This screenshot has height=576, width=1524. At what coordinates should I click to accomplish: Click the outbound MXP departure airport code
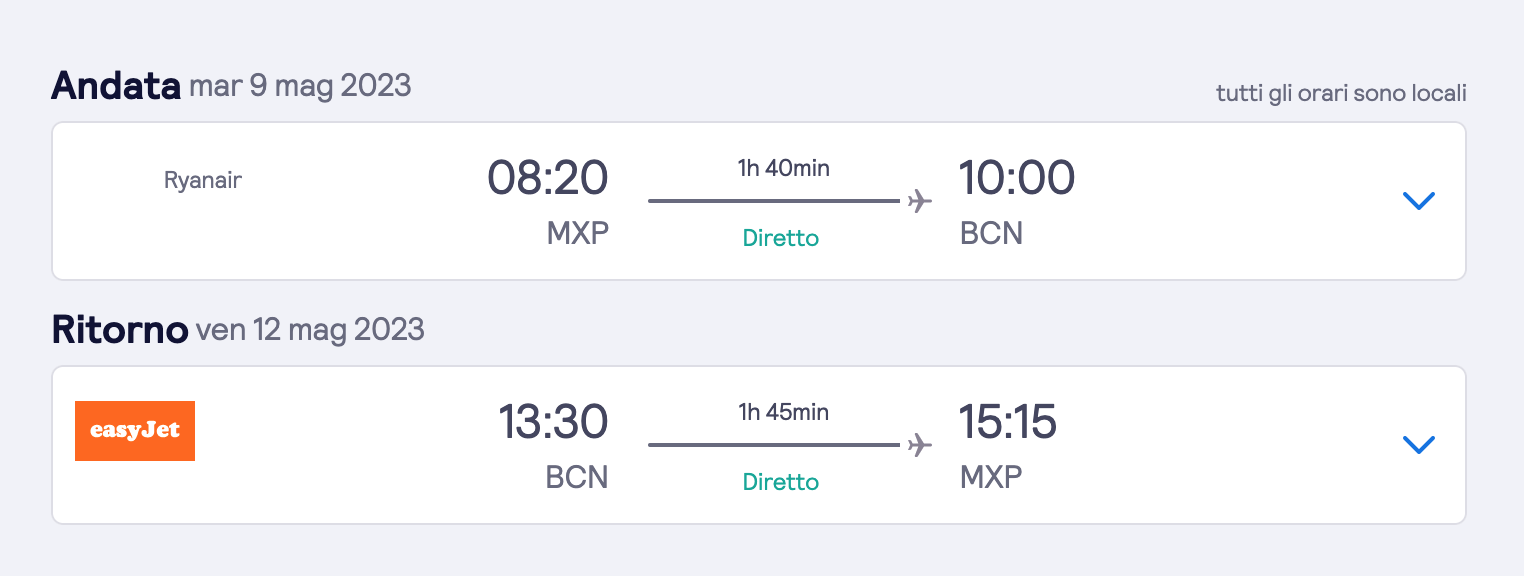(x=577, y=233)
